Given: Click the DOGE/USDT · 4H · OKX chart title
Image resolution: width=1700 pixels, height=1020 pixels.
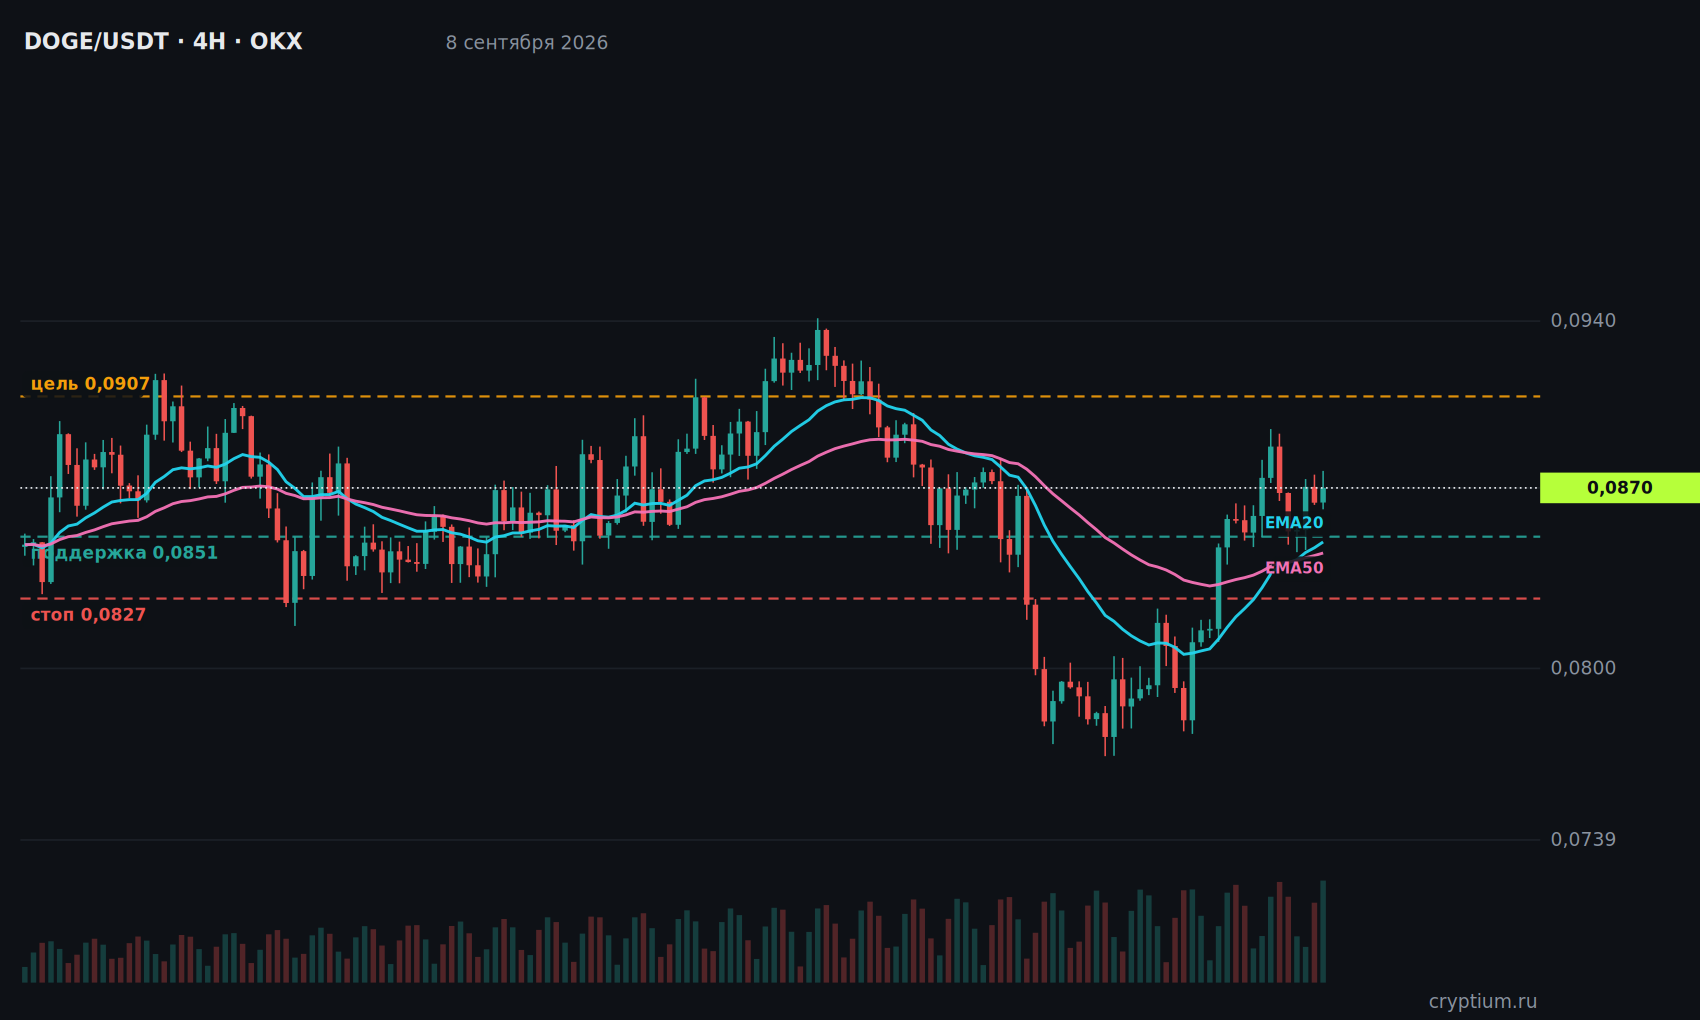Looking at the screenshot, I should [x=163, y=42].
